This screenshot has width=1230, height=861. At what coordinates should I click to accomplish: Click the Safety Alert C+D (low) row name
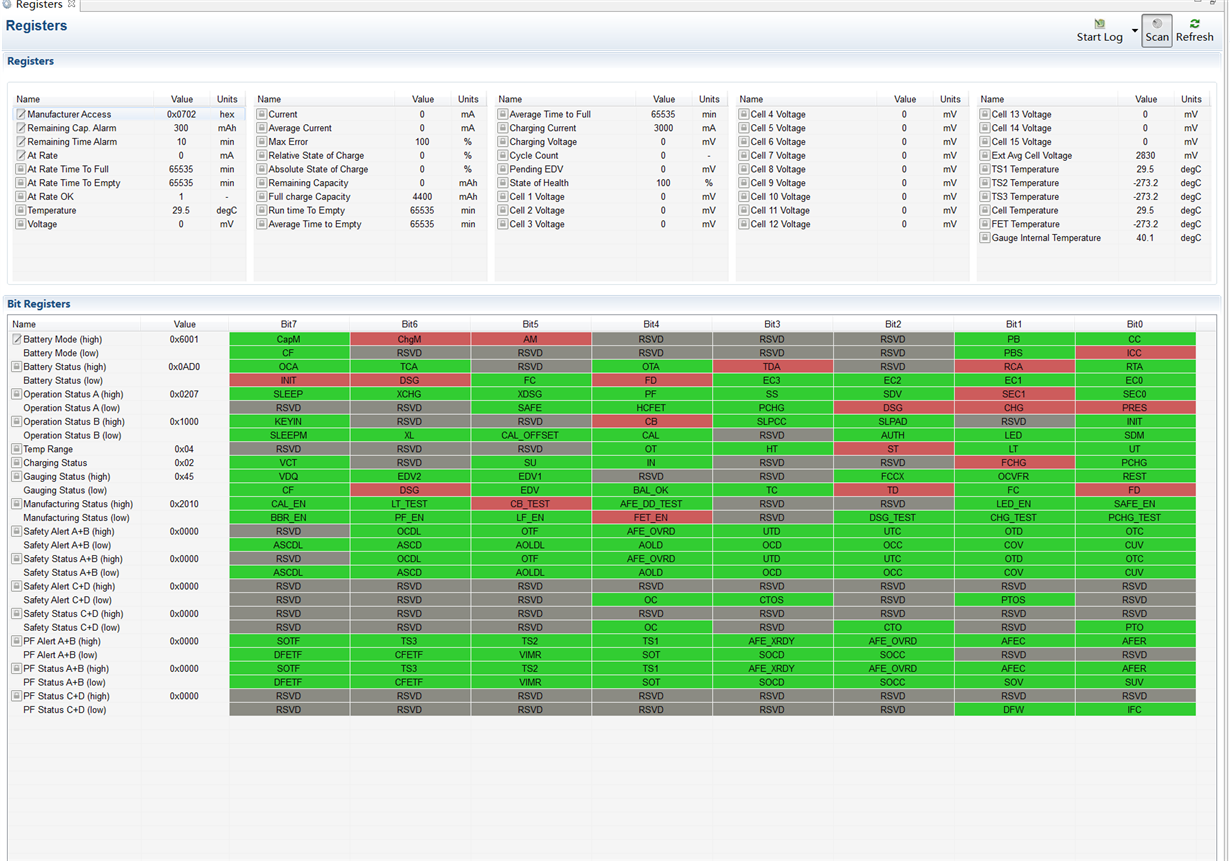(x=68, y=600)
